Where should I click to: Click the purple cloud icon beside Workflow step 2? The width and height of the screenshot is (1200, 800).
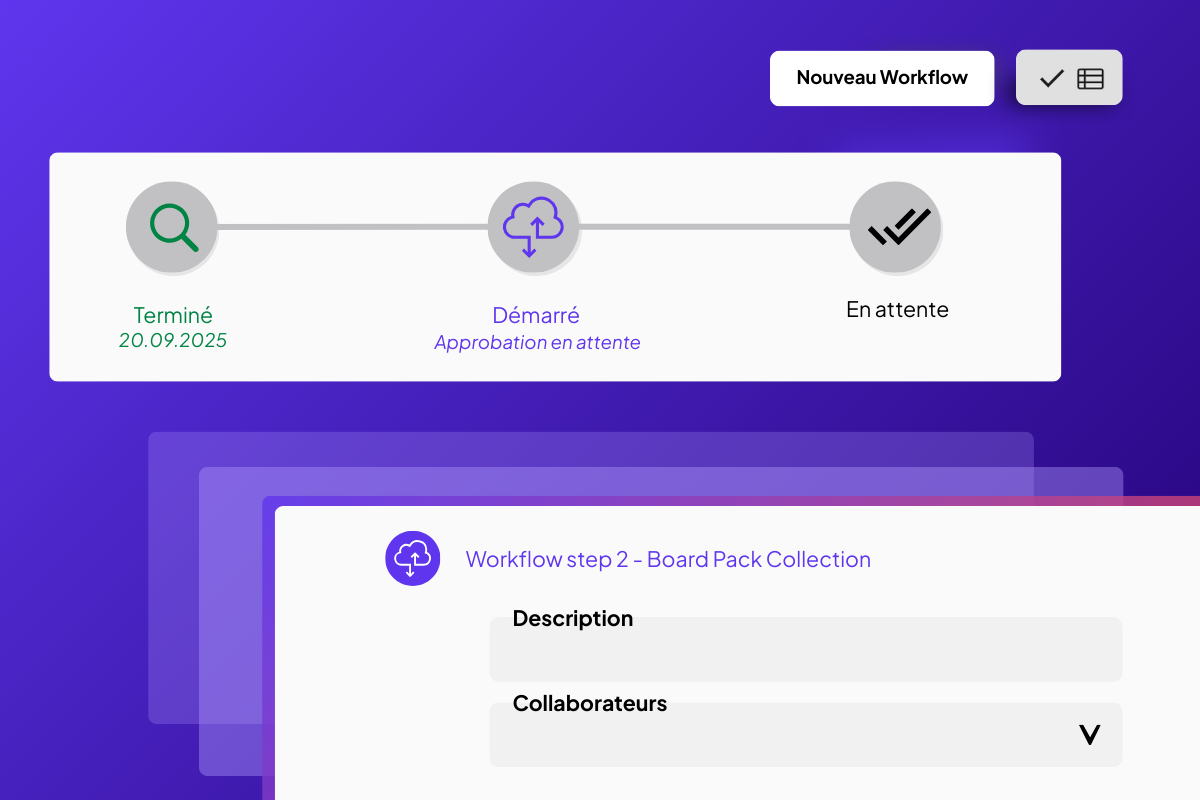413,558
